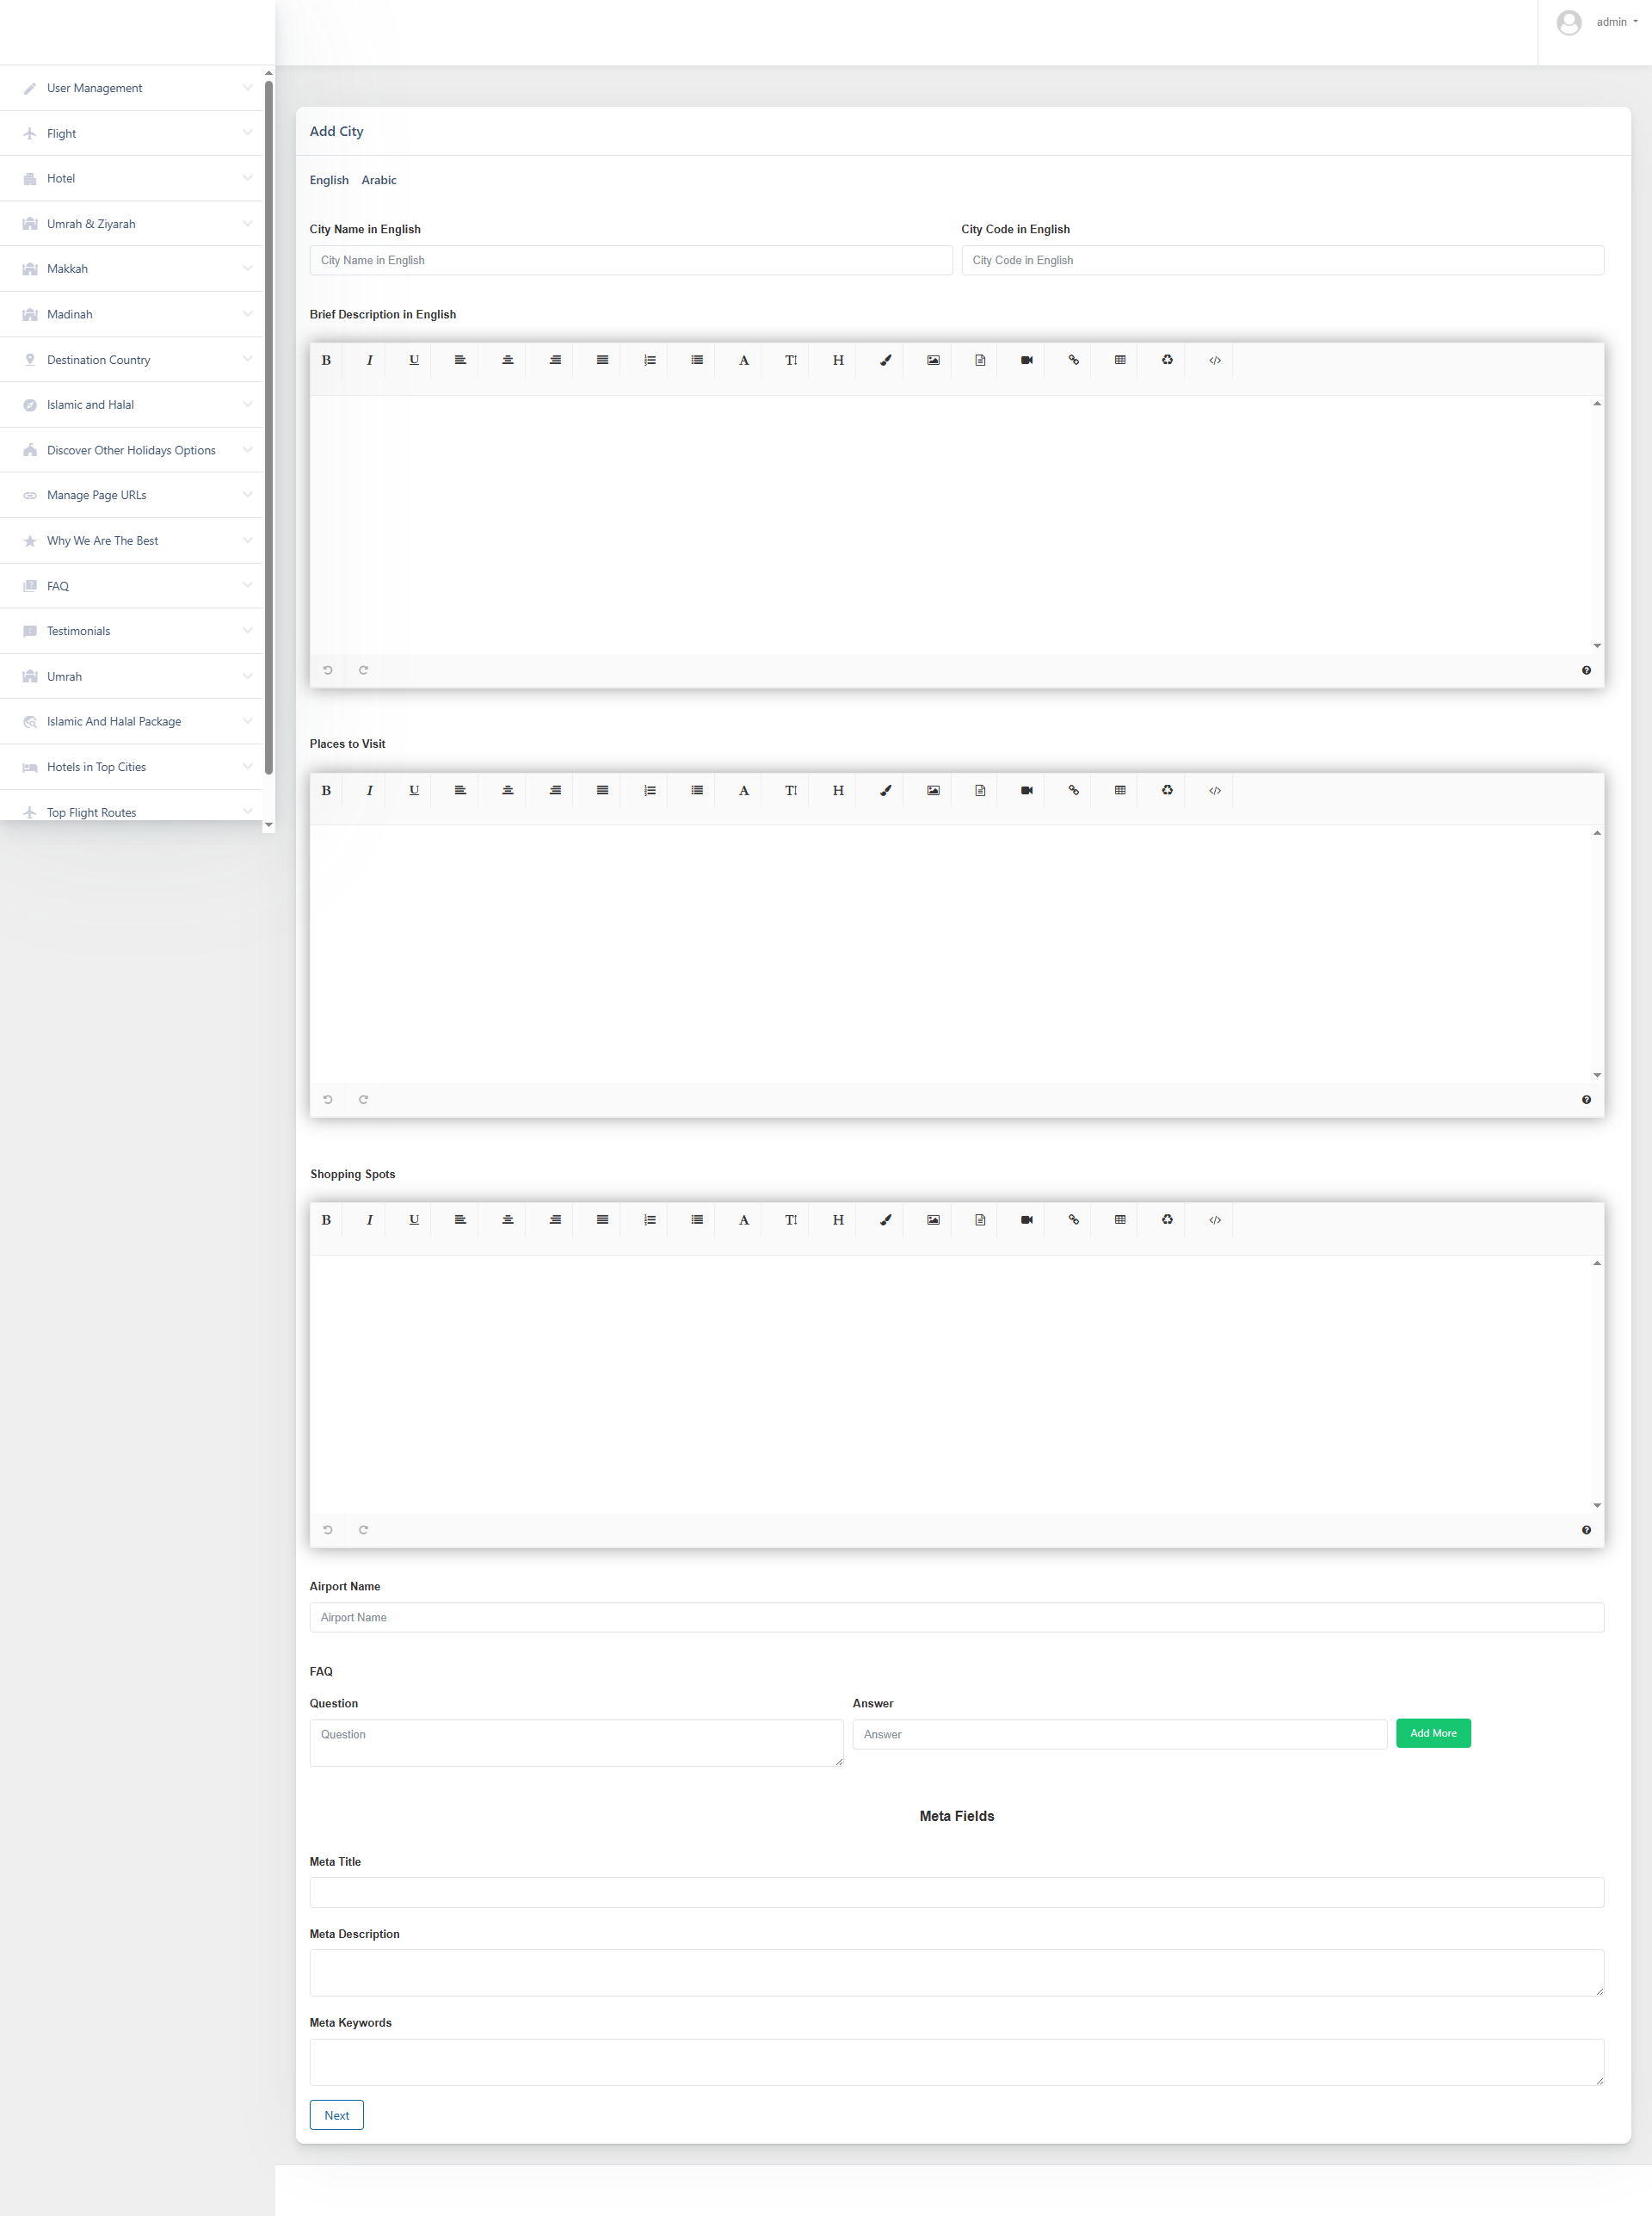Viewport: 1652px width, 2216px height.
Task: Open help icon in Places to Visit editor
Action: click(x=1586, y=1100)
